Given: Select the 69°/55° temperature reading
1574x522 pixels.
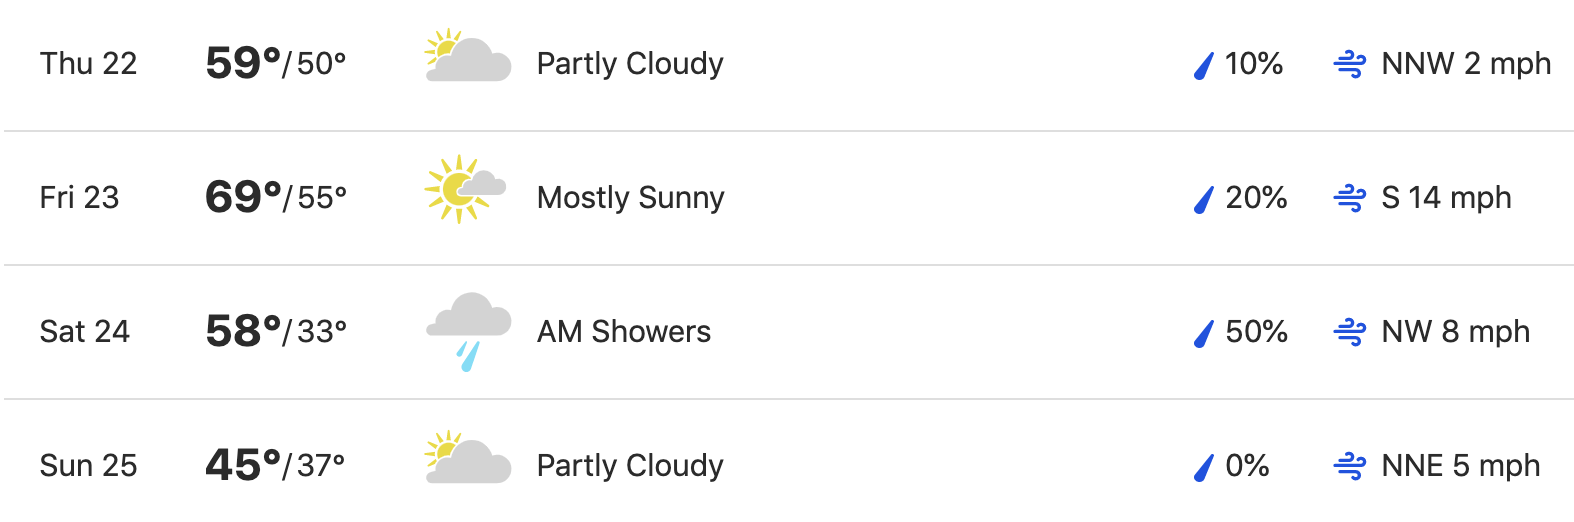Looking at the screenshot, I should click(x=276, y=197).
